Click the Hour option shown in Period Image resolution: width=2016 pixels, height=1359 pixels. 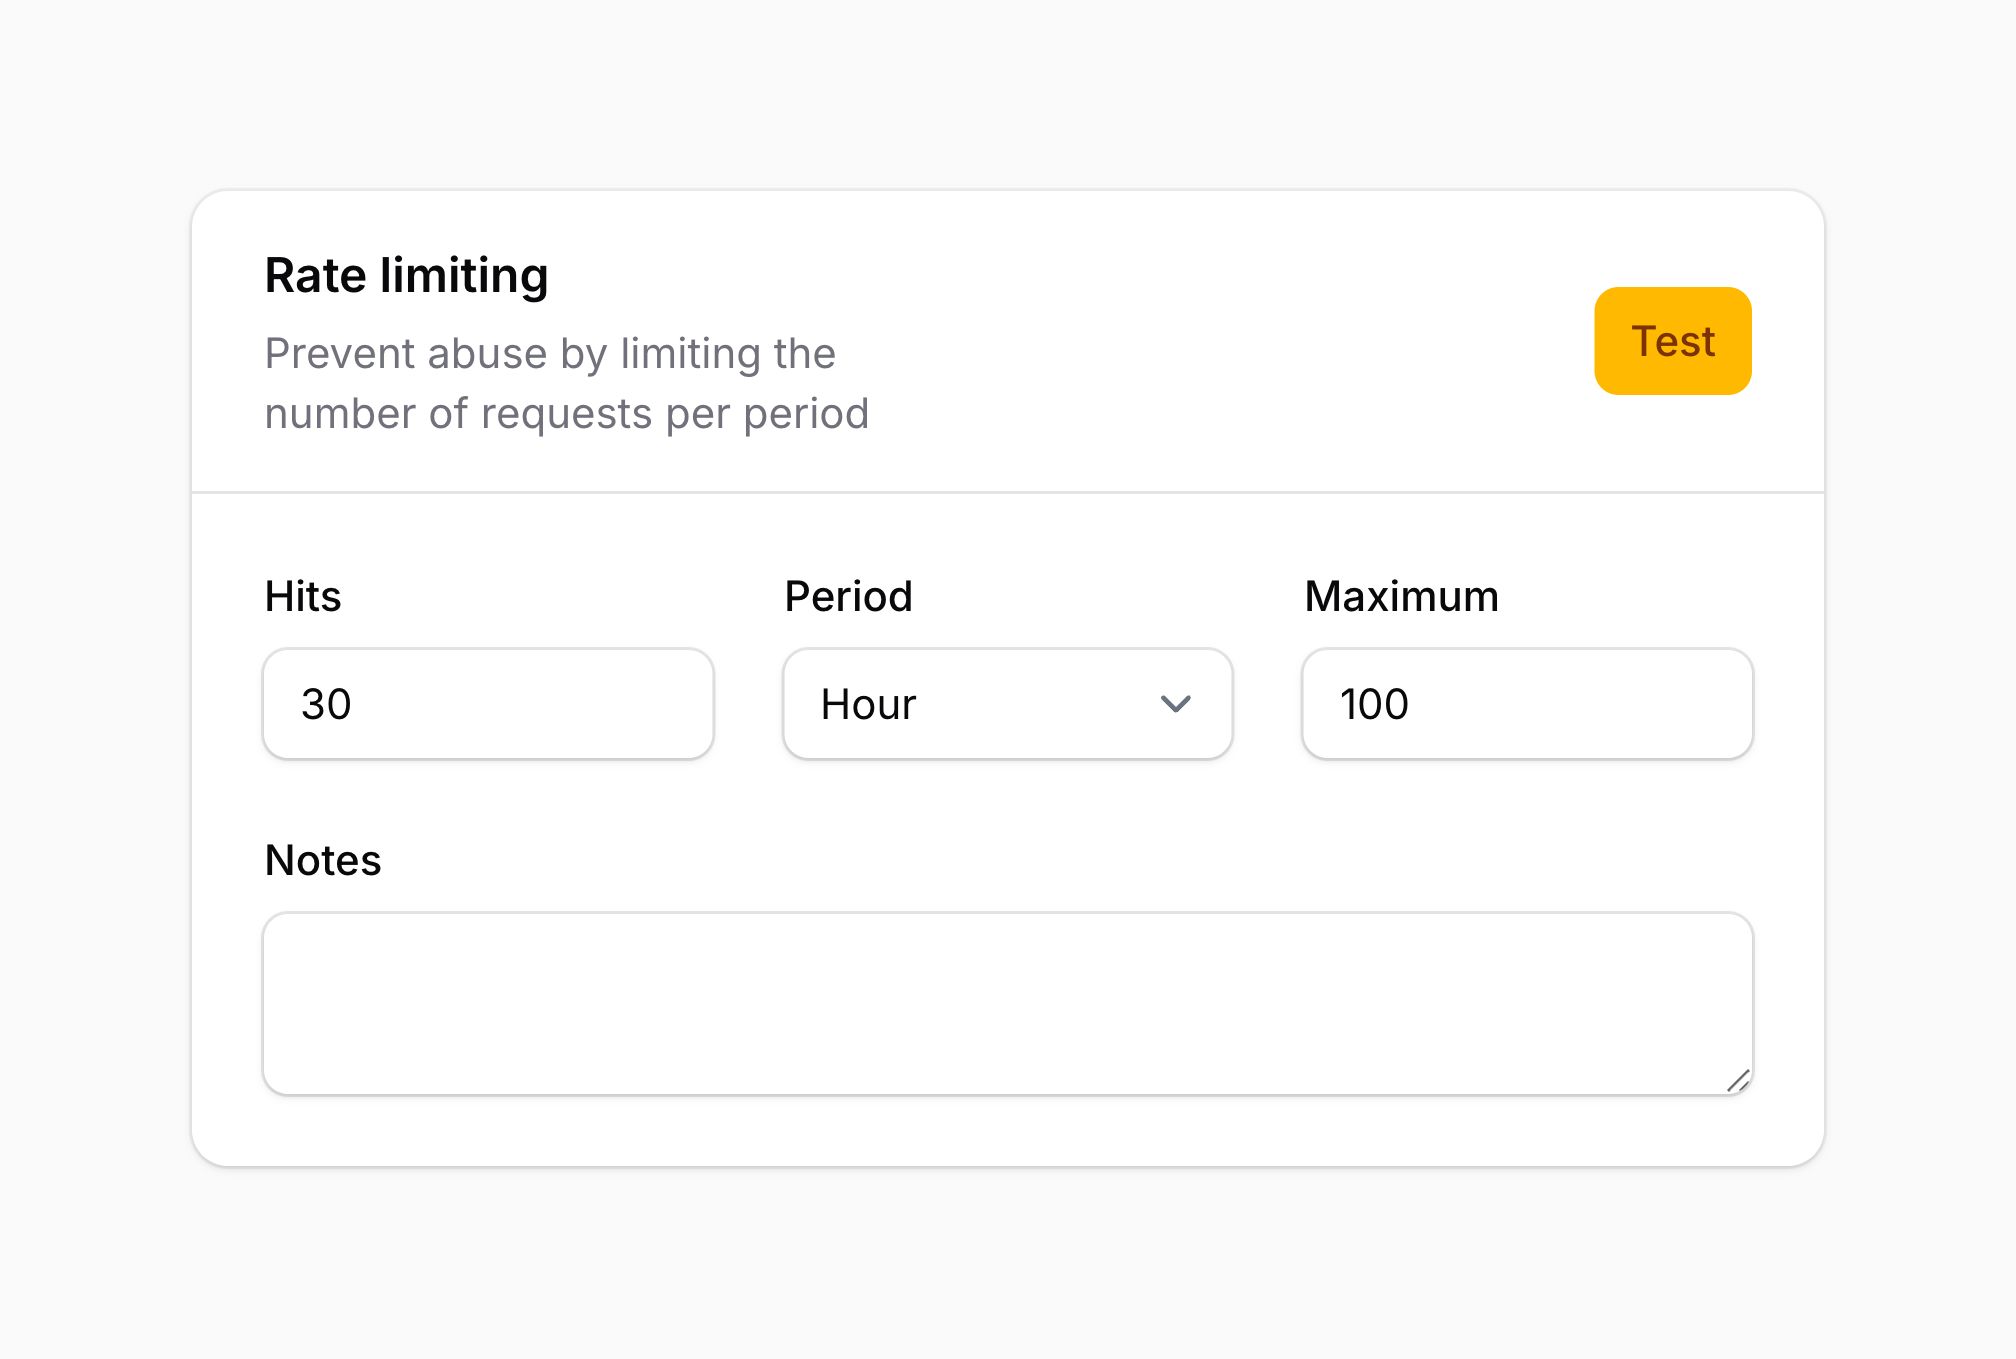coord(867,703)
